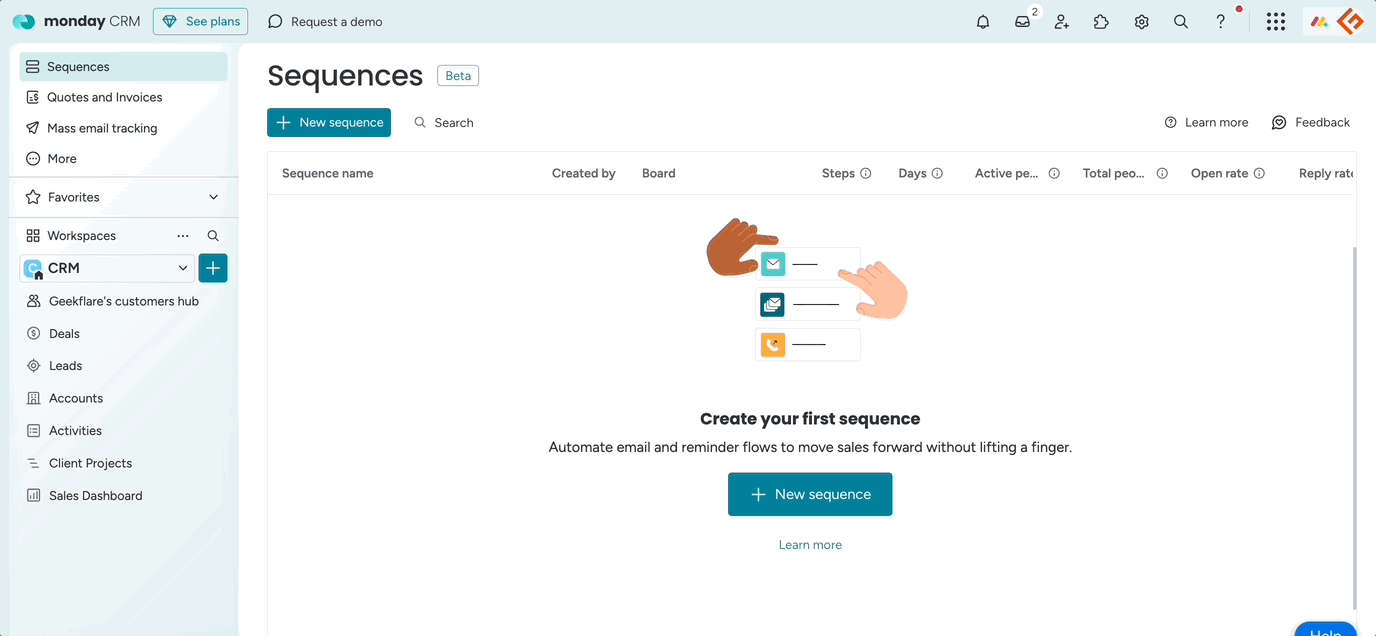
Task: Click the plus button beside CRM
Action: [x=213, y=268]
